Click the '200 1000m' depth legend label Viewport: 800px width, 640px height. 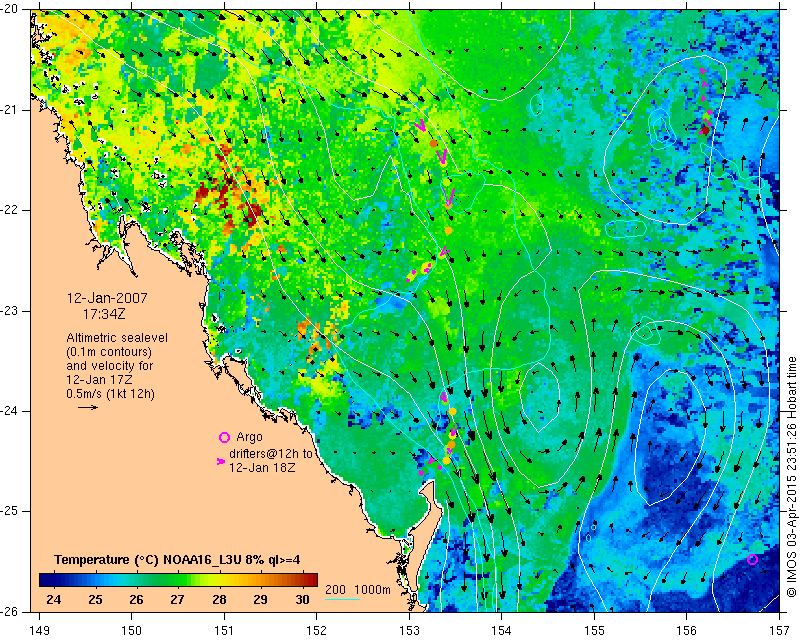tap(358, 590)
